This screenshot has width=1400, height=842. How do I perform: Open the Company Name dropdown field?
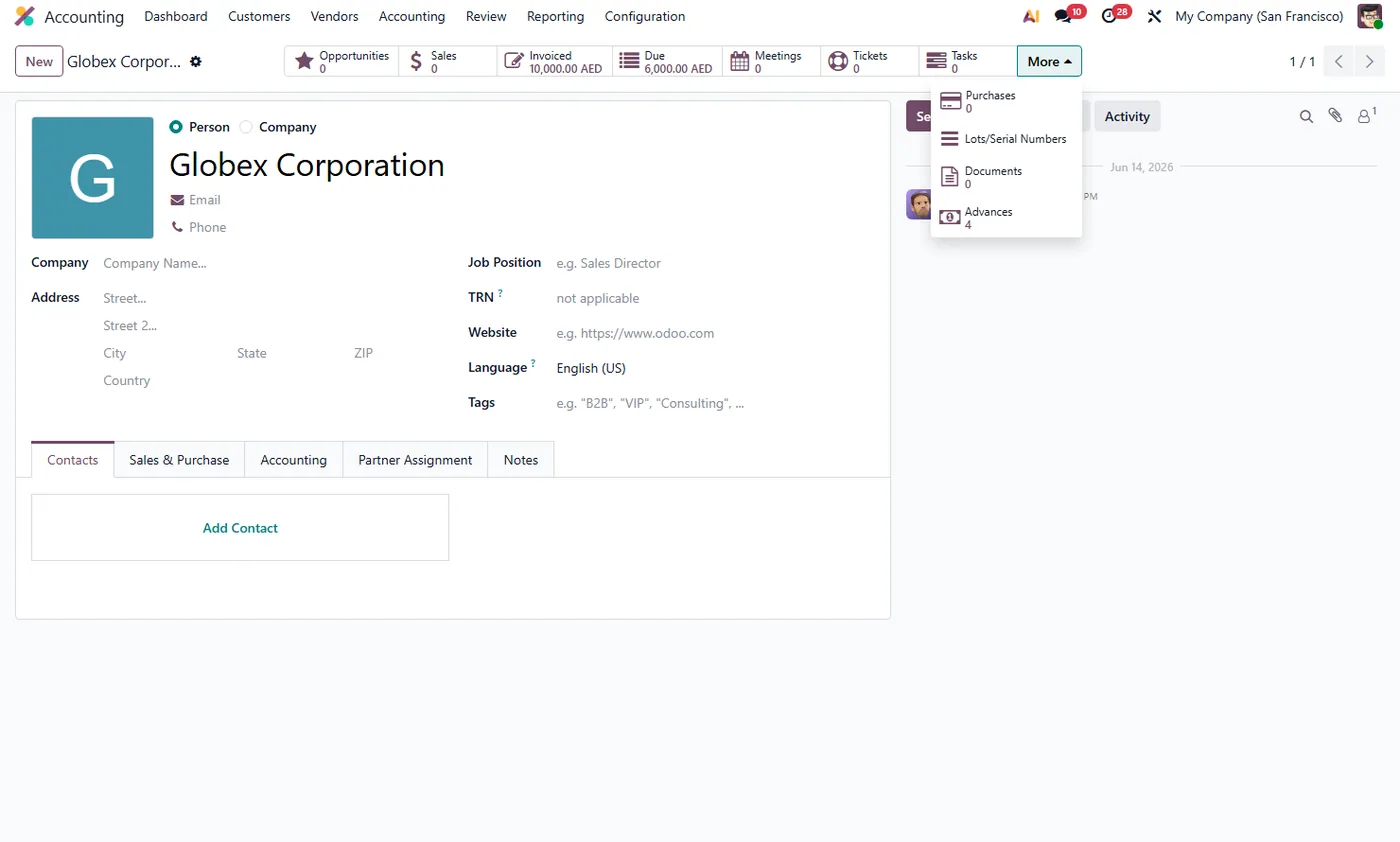tap(272, 264)
